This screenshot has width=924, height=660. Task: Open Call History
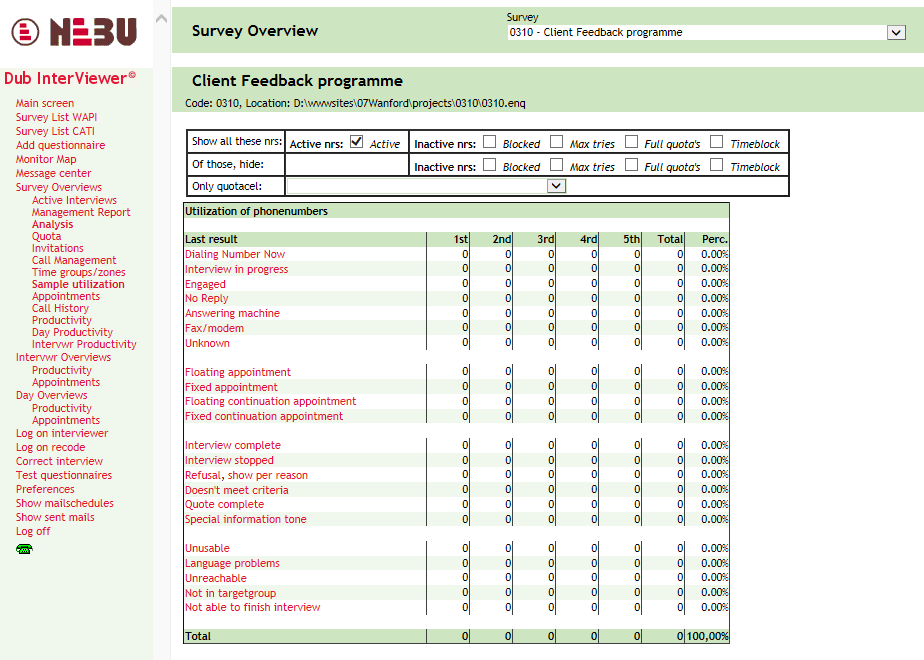tap(61, 308)
